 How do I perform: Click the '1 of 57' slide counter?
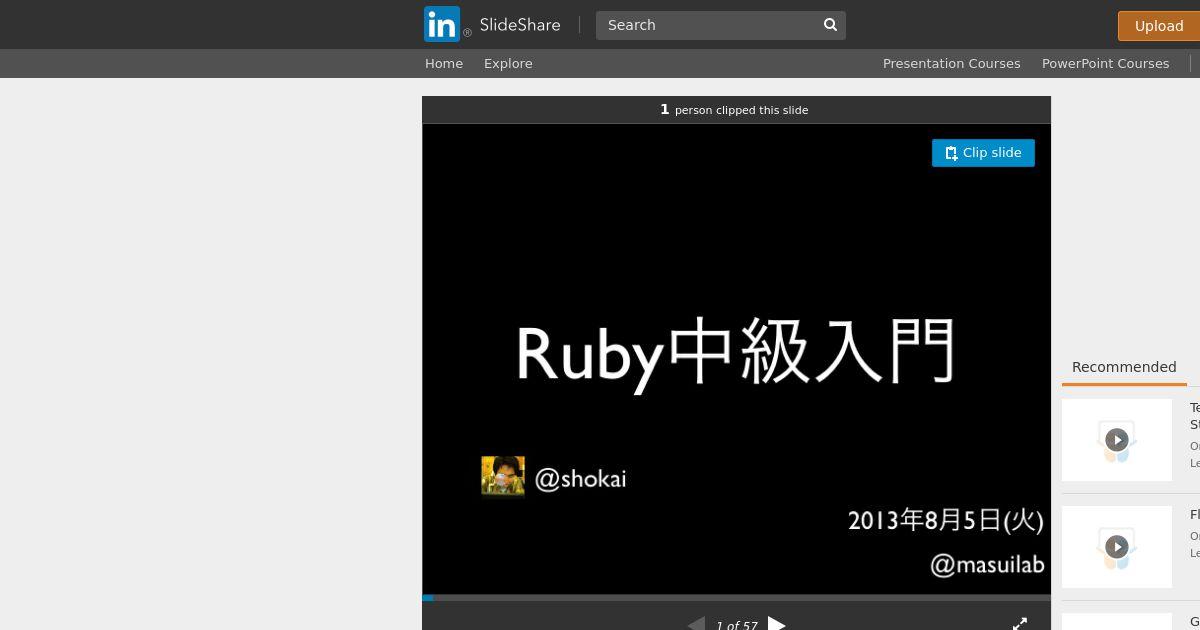[737, 625]
